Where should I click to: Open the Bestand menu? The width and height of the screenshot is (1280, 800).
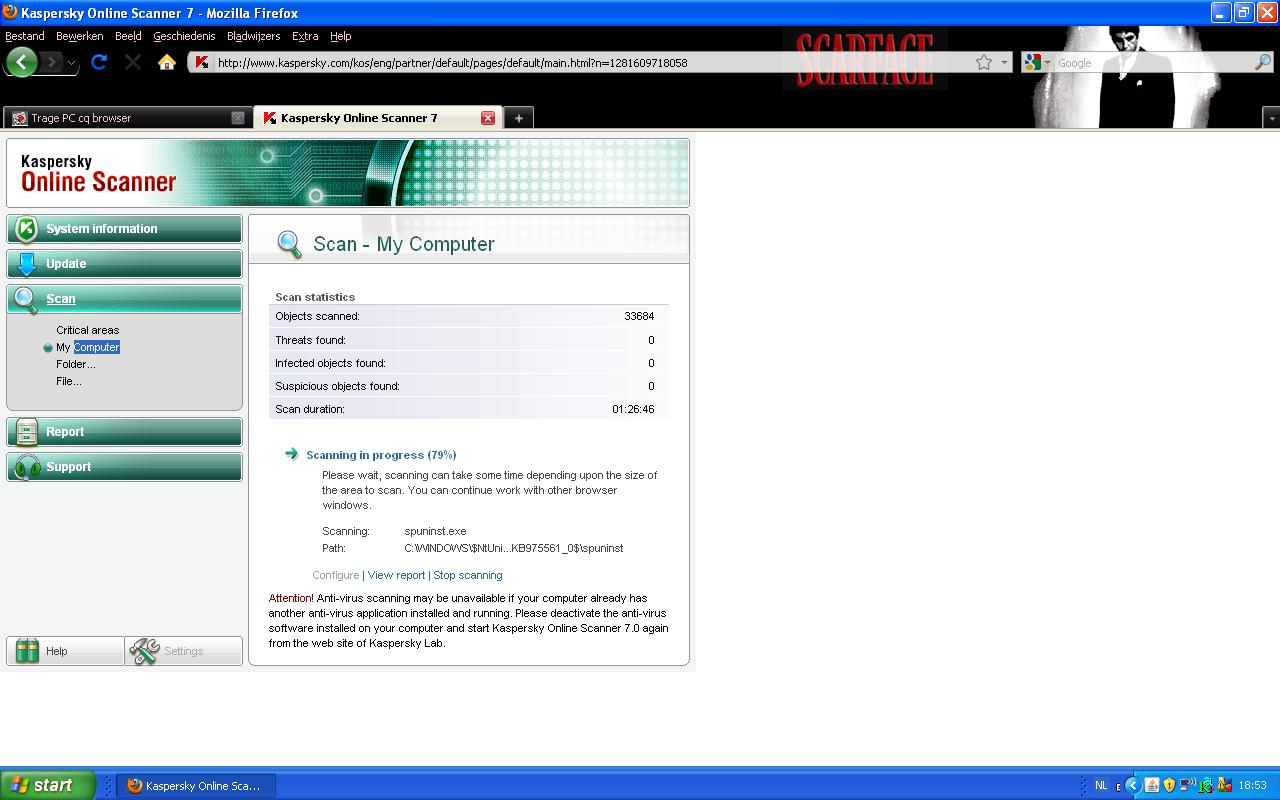click(25, 36)
